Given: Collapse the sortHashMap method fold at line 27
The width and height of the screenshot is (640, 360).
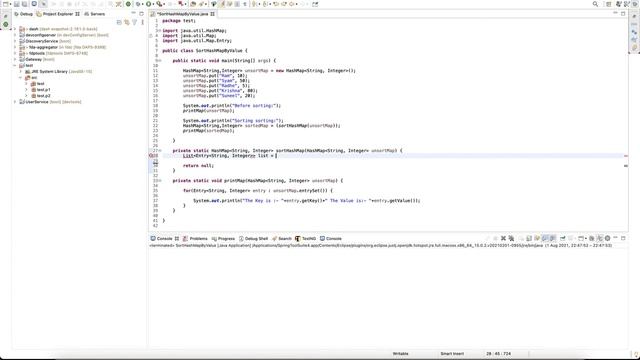Looking at the screenshot, I should coord(160,151).
